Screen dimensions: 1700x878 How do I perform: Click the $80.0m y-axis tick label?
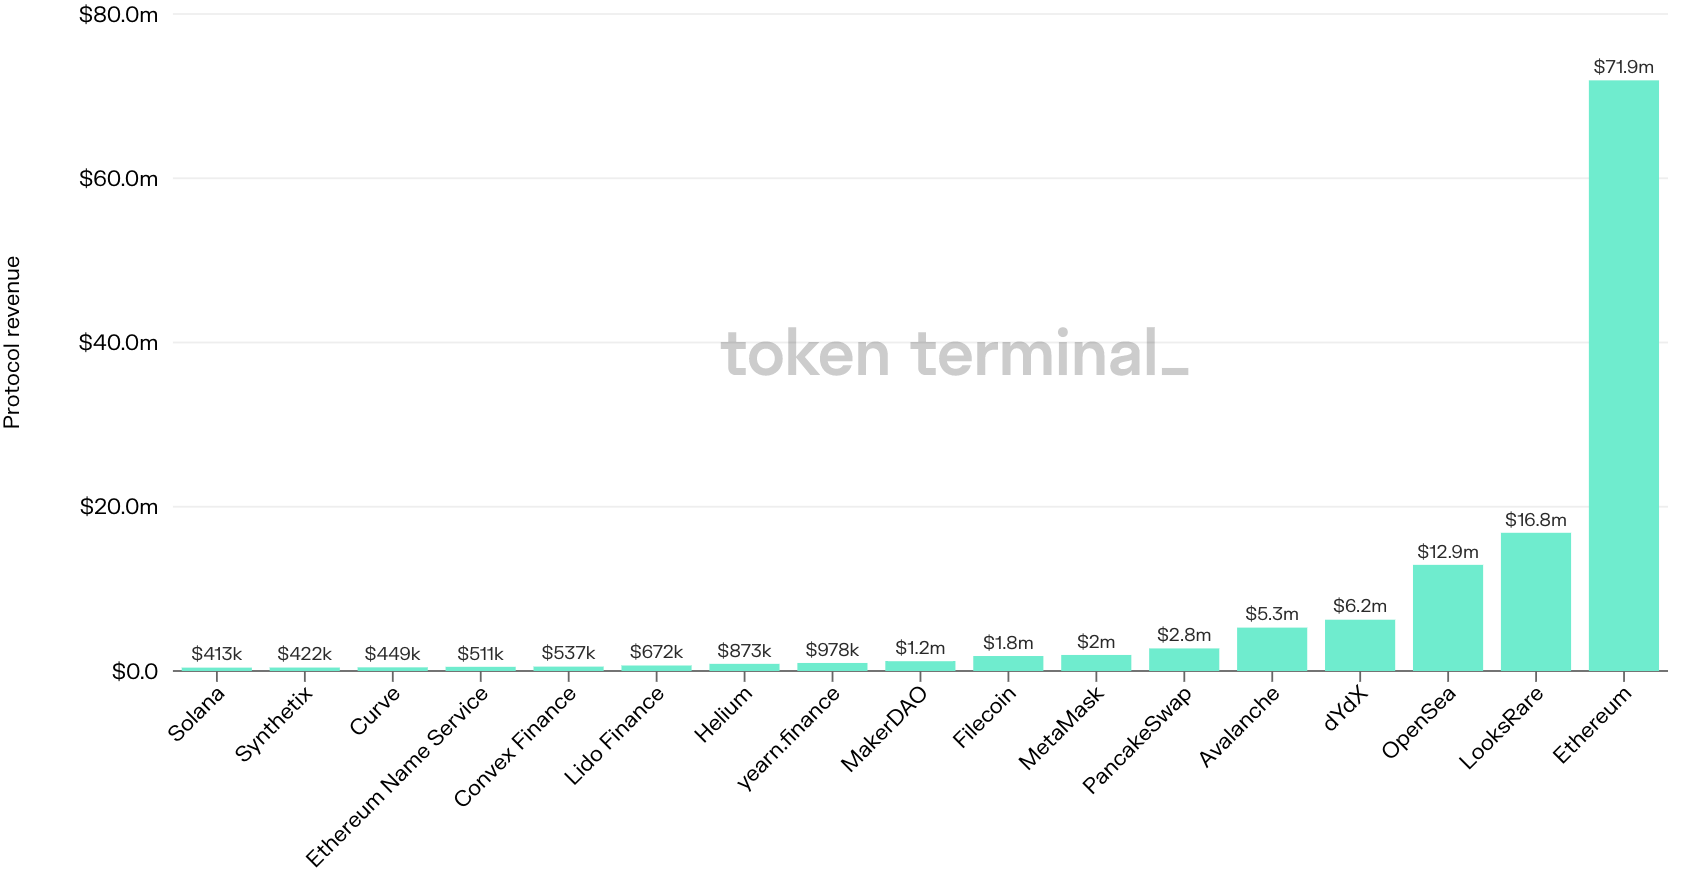(x=118, y=15)
